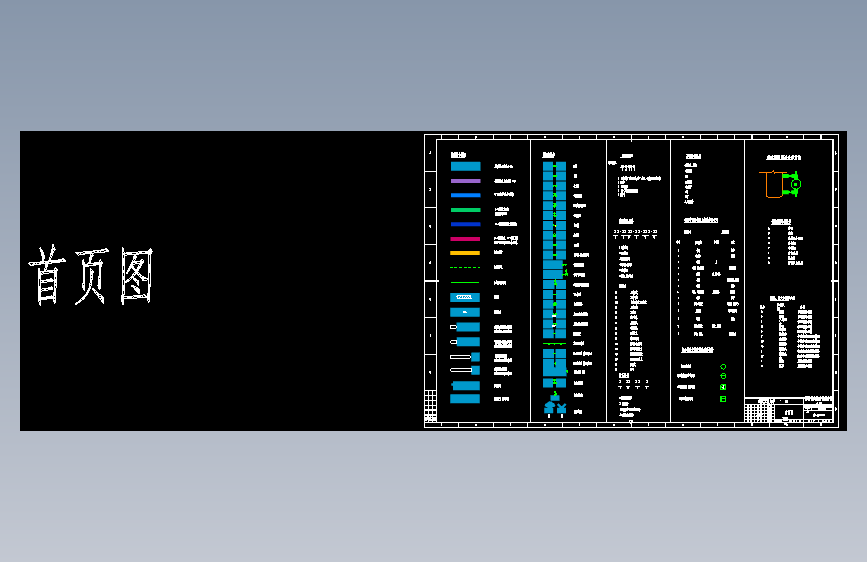Image resolution: width=867 pixels, height=562 pixels.
Task: Select the orange tank vessel symbol
Action: [773, 184]
